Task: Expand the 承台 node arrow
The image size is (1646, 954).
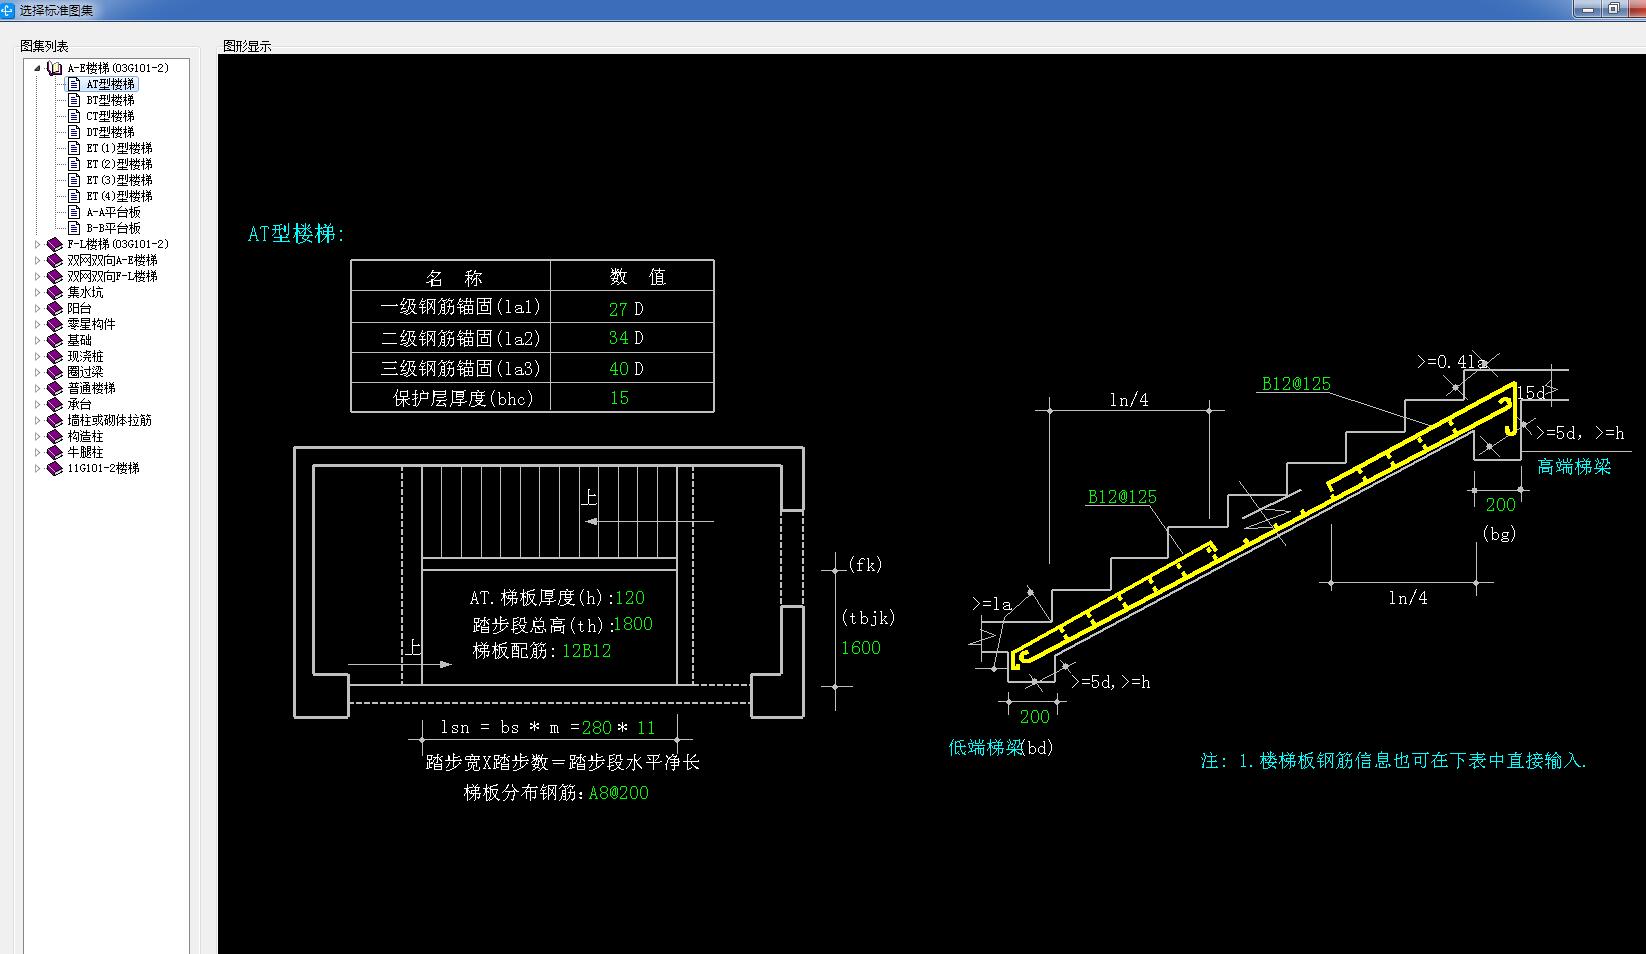Action: (38, 404)
